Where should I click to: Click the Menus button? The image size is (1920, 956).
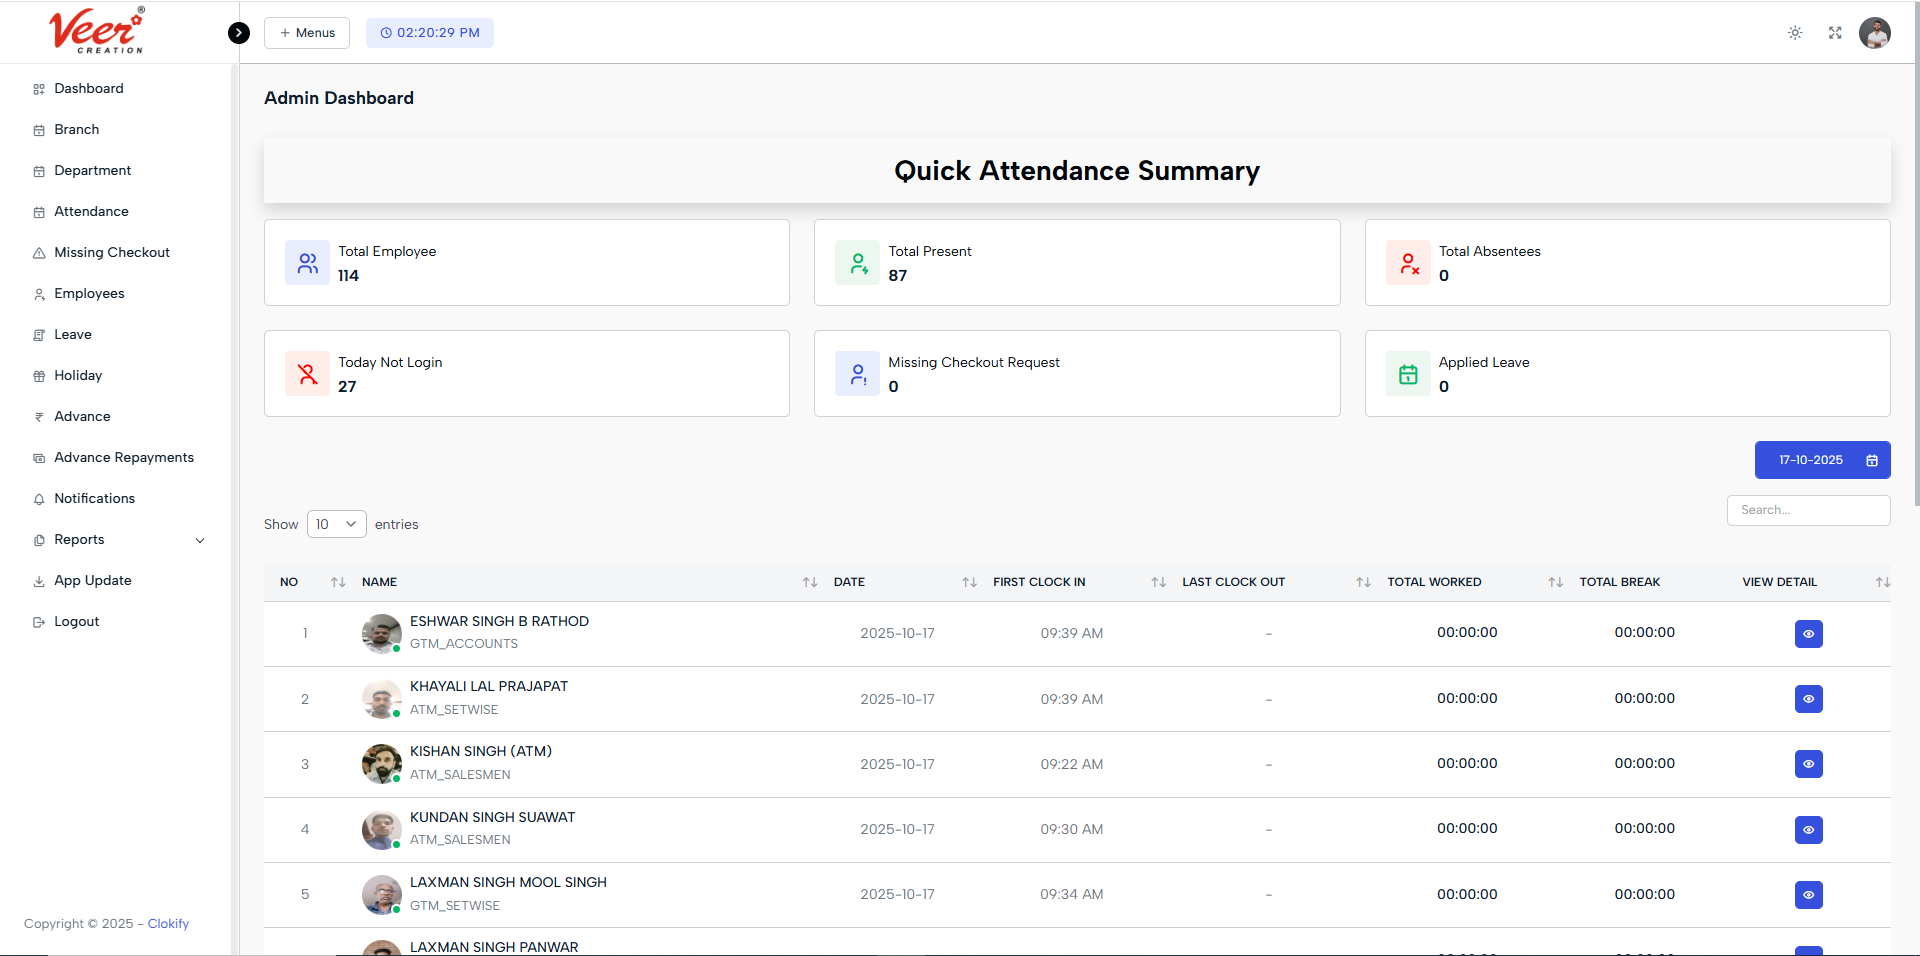[307, 33]
